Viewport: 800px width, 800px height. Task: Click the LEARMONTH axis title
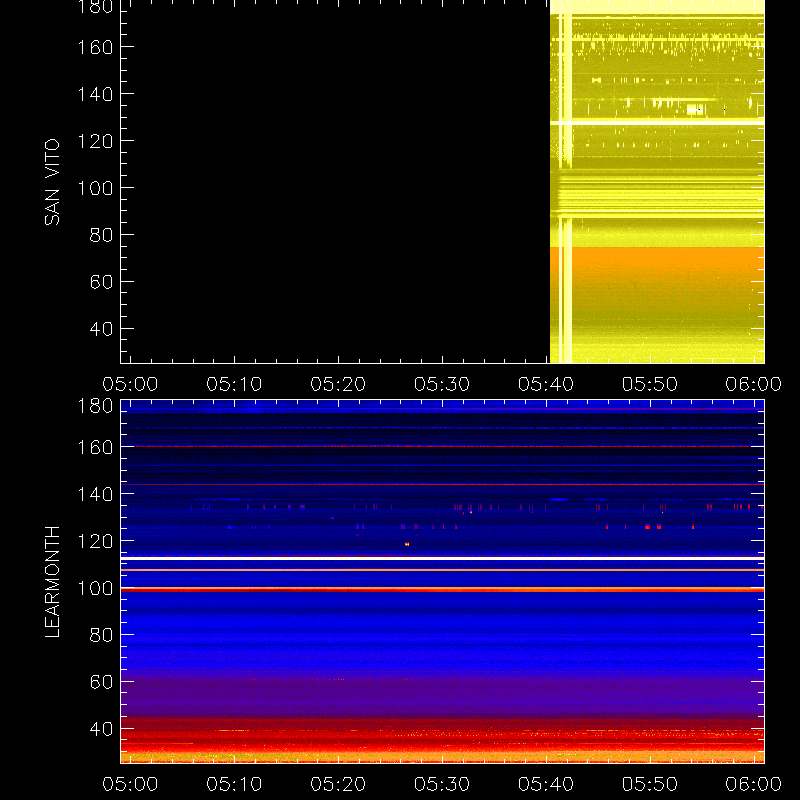click(52, 582)
